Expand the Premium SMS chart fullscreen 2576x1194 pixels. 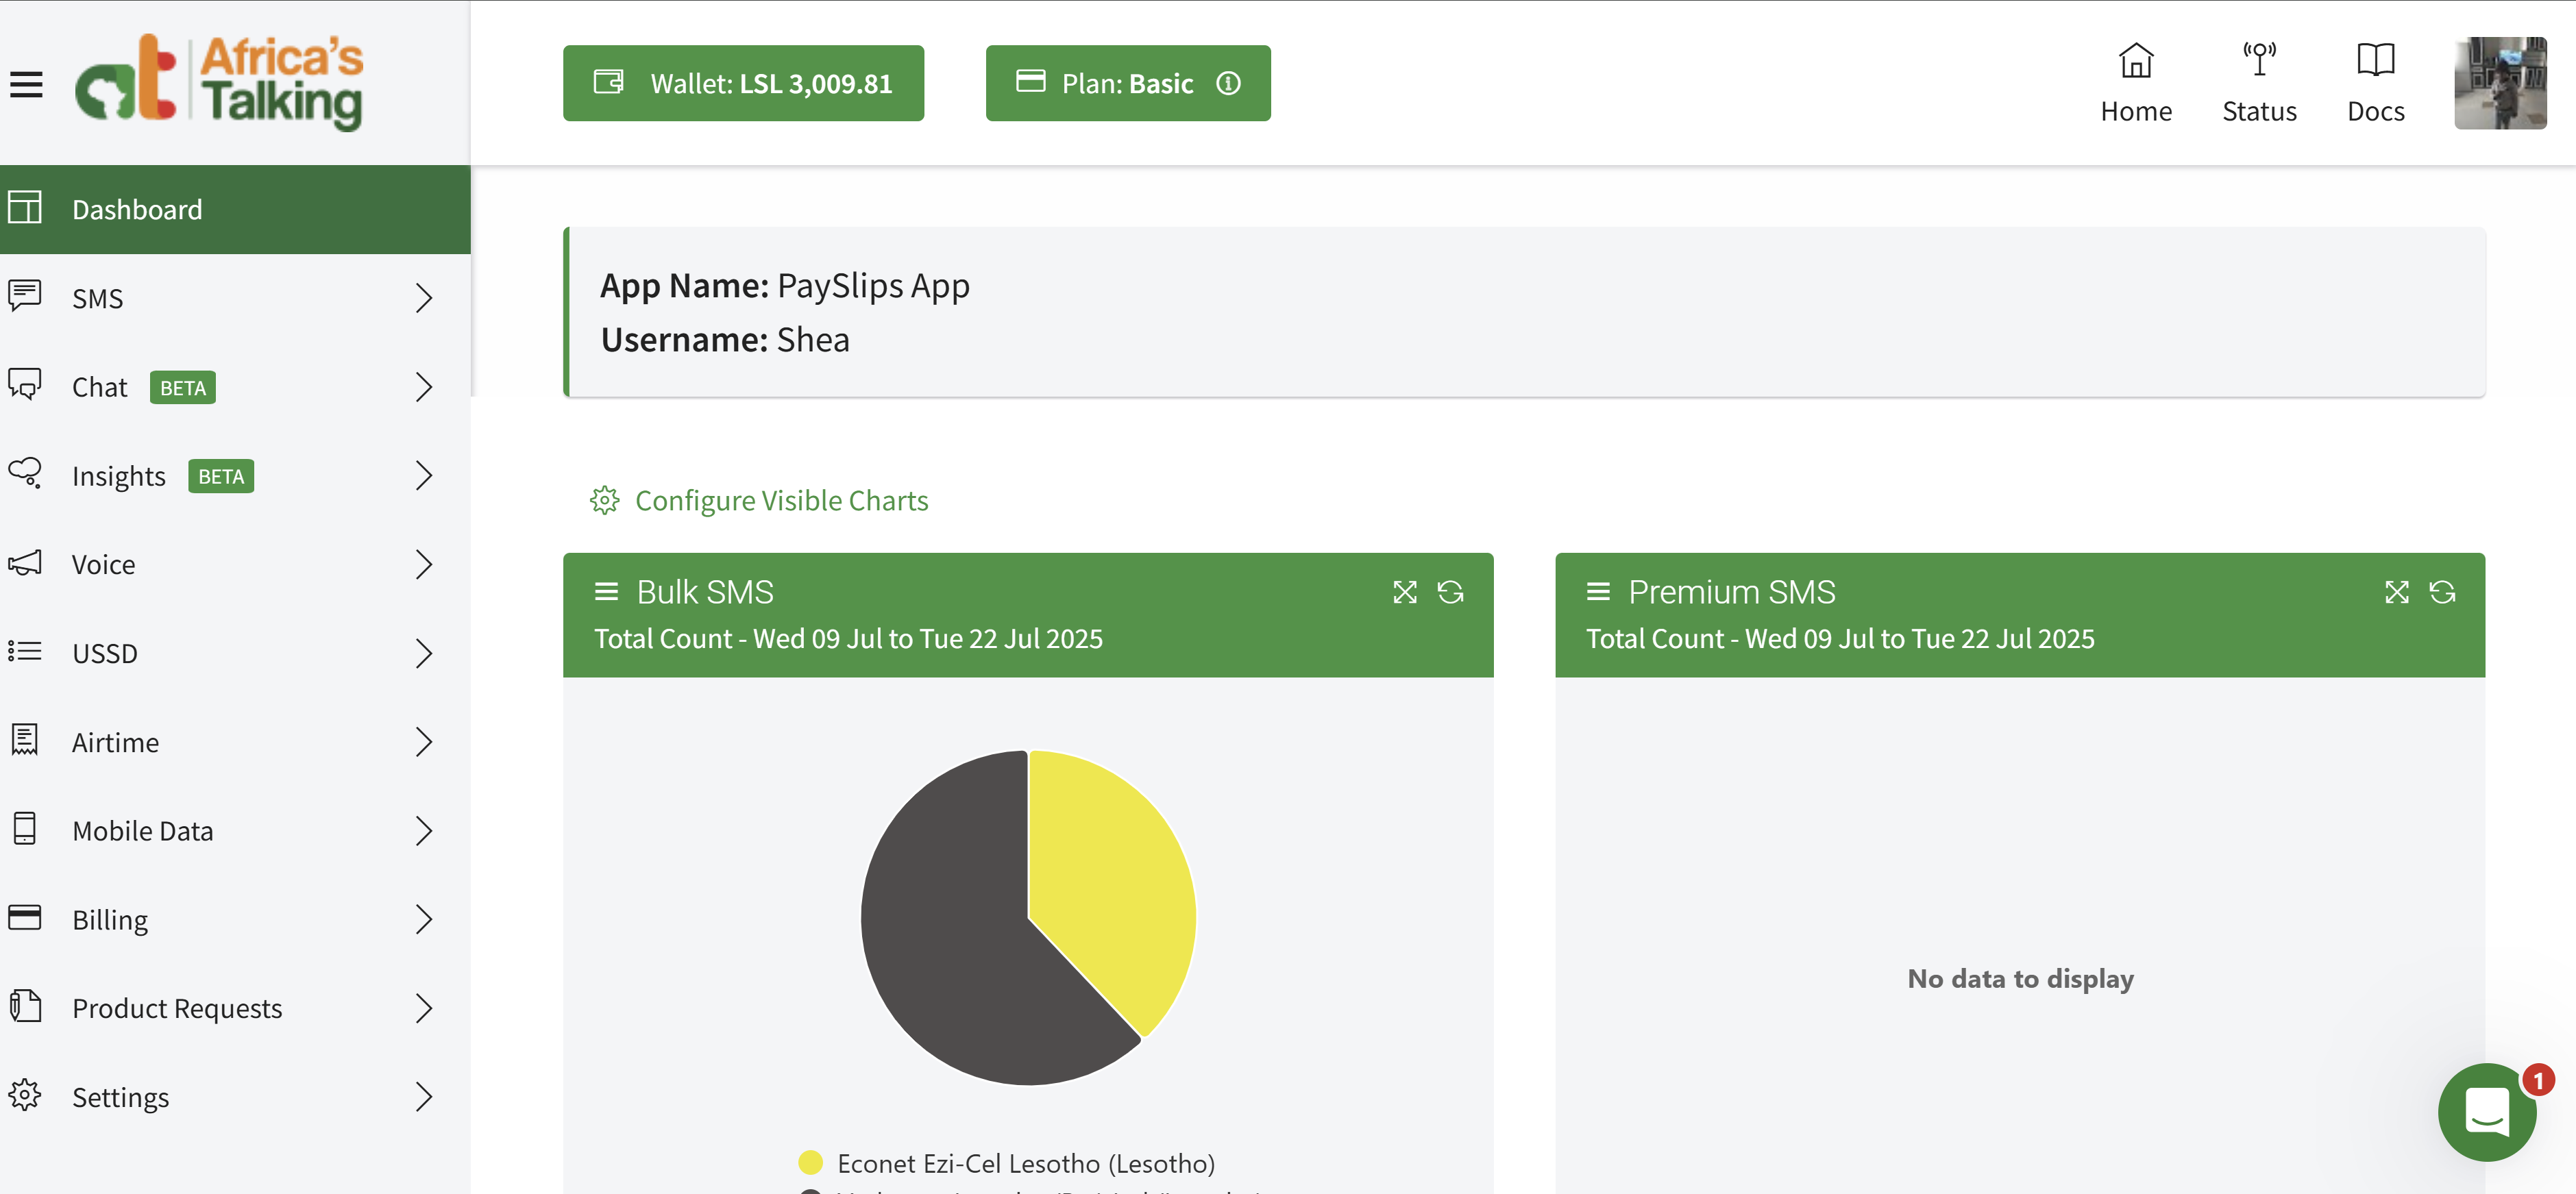pyautogui.click(x=2396, y=592)
